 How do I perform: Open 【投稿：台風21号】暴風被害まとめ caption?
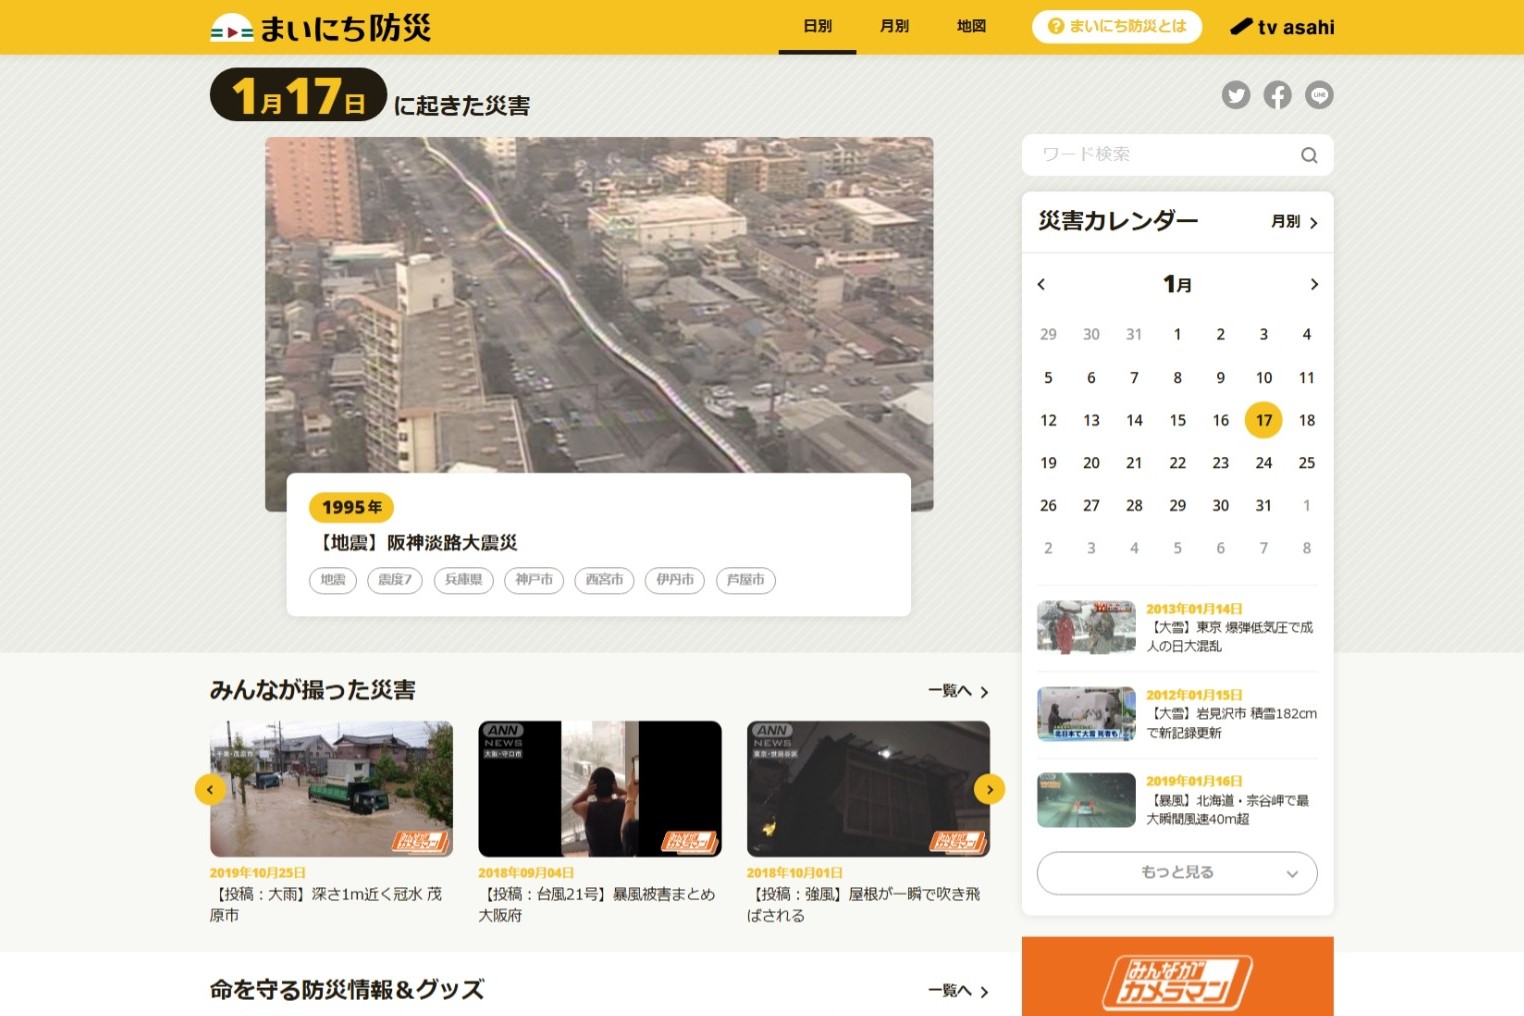(x=597, y=905)
